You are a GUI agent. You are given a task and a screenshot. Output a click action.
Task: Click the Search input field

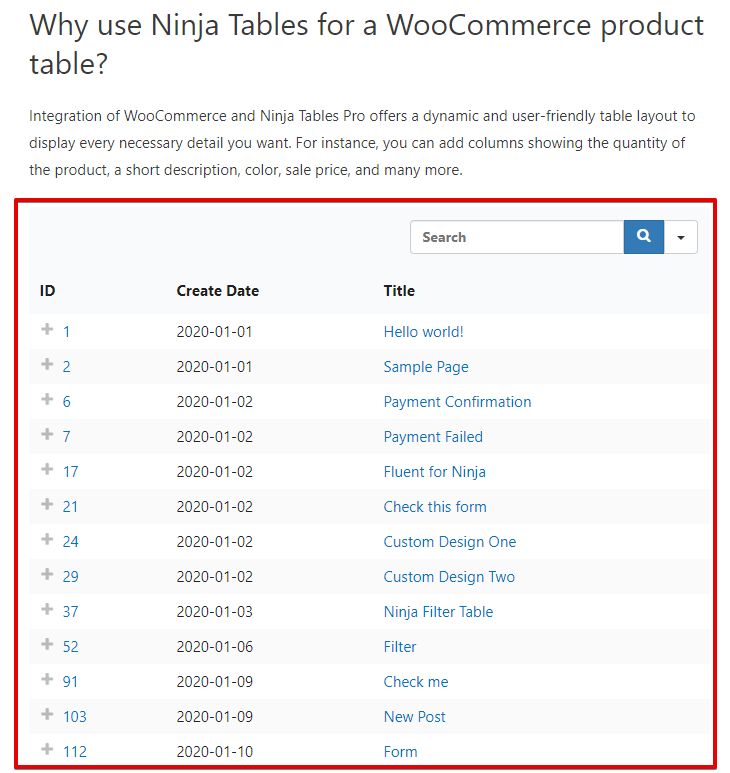(517, 237)
